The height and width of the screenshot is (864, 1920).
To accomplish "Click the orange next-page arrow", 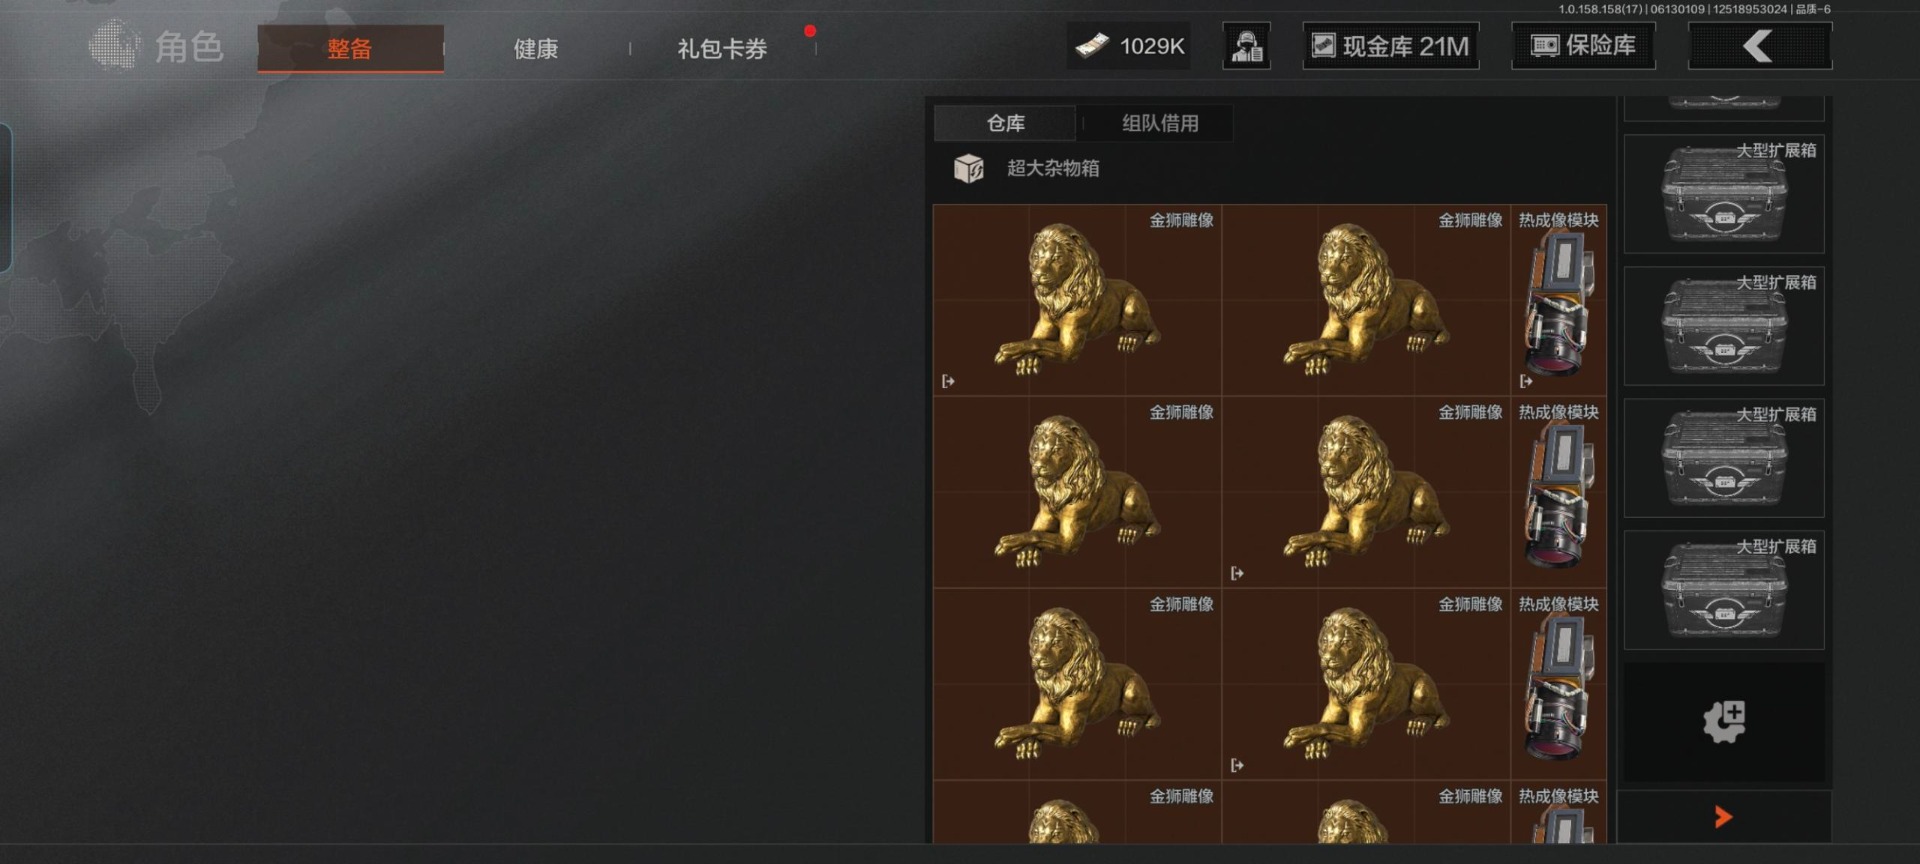I will [x=1722, y=817].
